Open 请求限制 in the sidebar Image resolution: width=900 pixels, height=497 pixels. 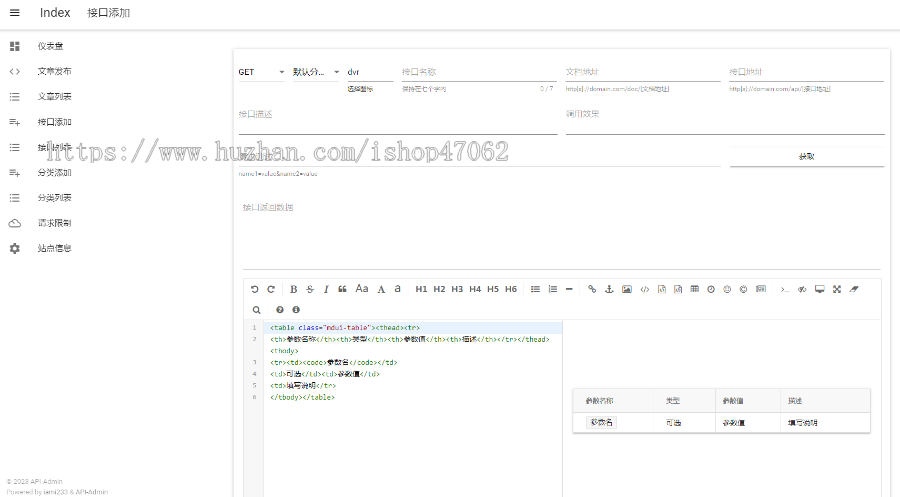point(55,223)
